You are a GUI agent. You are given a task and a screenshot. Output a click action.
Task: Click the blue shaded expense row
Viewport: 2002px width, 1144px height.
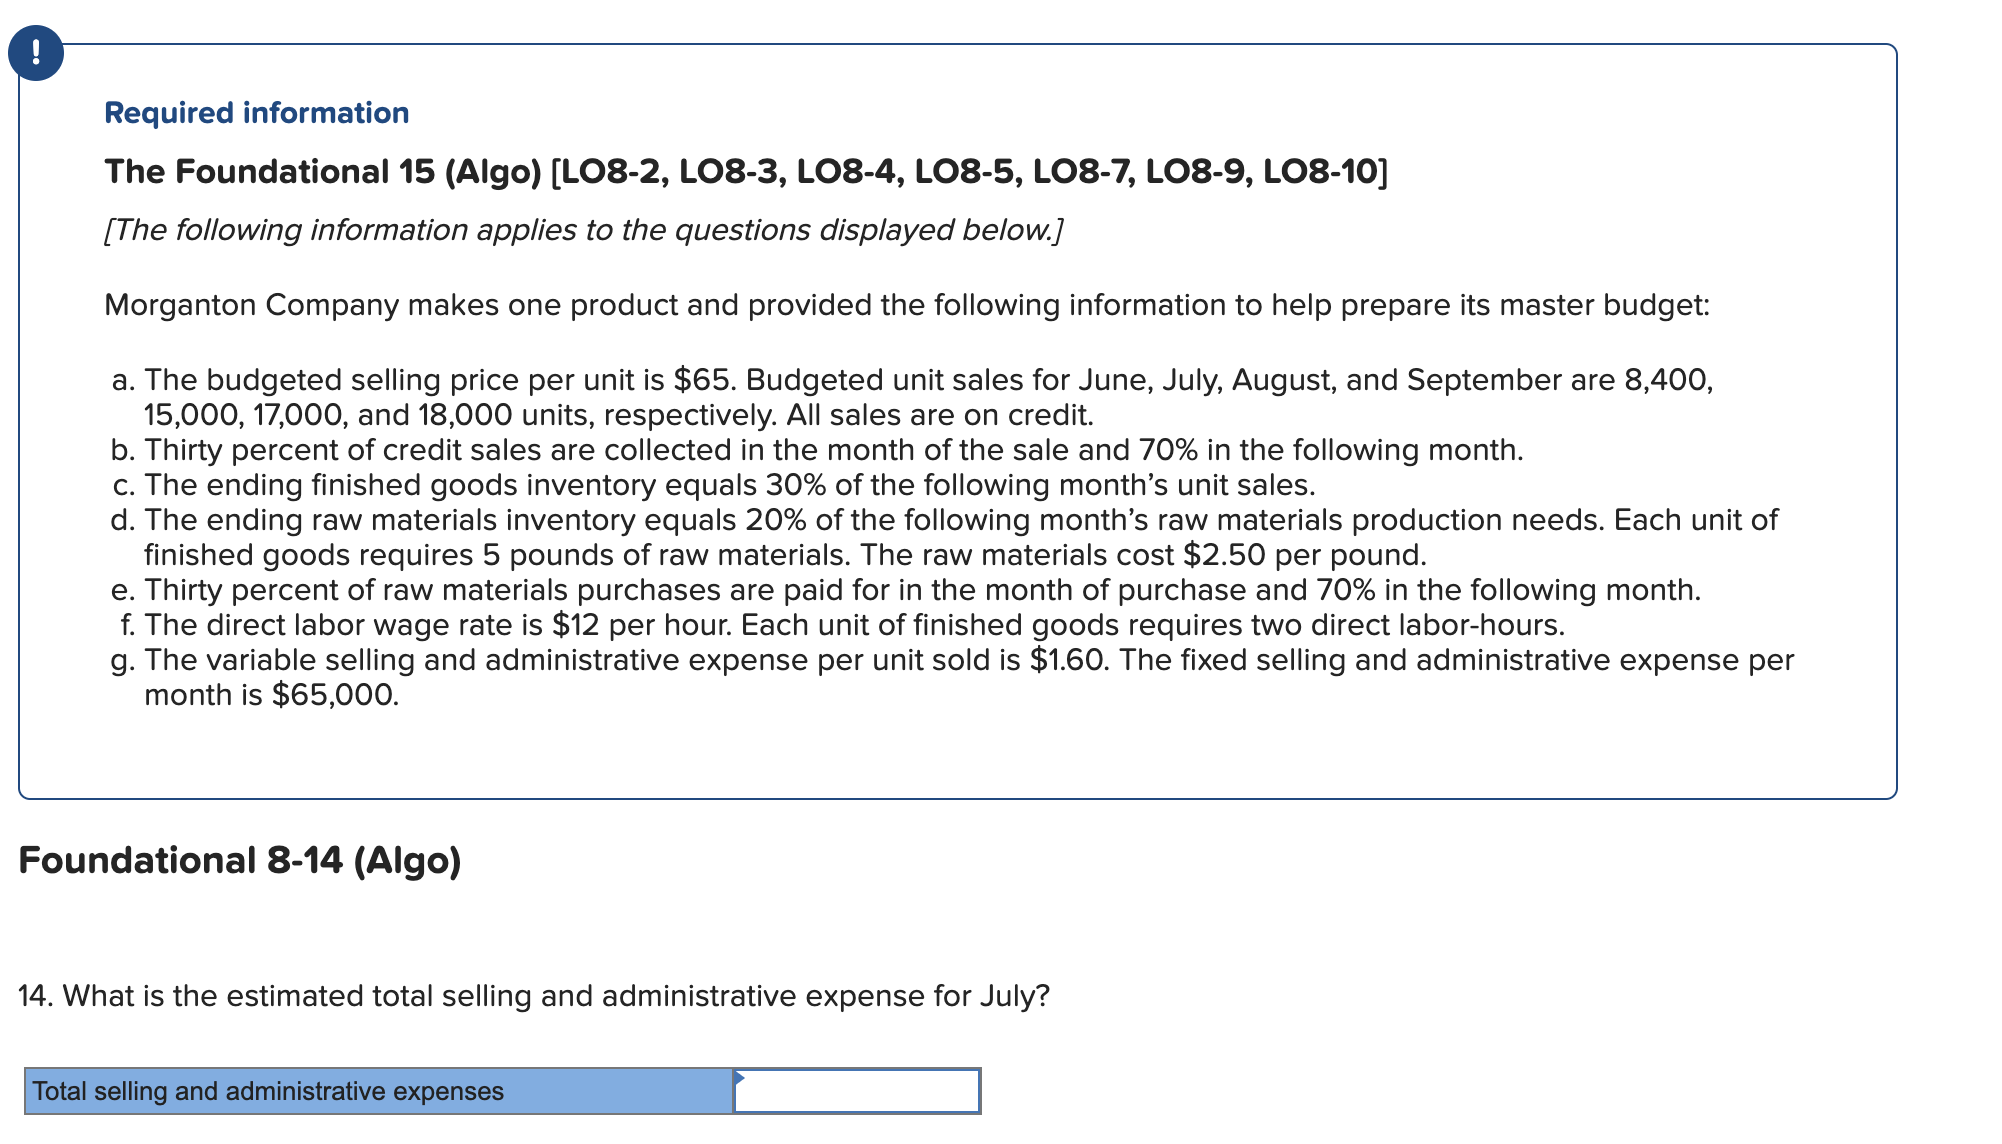[x=380, y=1091]
